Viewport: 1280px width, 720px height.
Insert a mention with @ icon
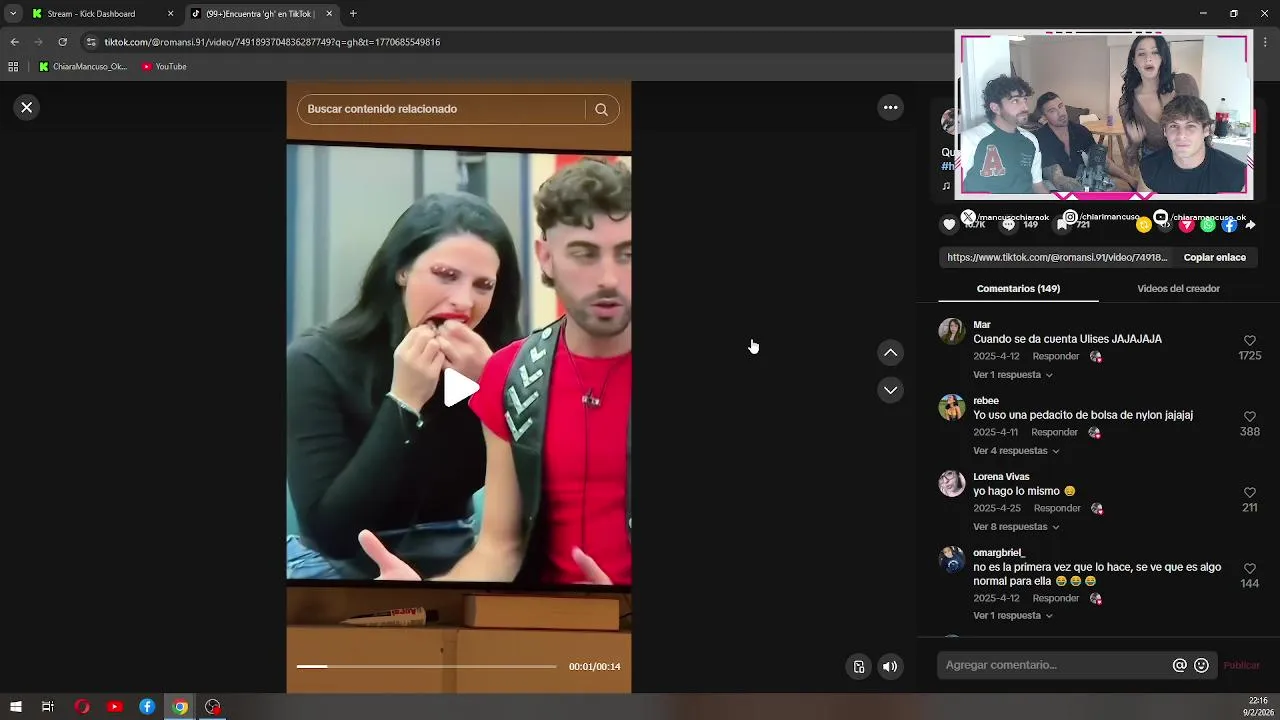tap(1179, 665)
